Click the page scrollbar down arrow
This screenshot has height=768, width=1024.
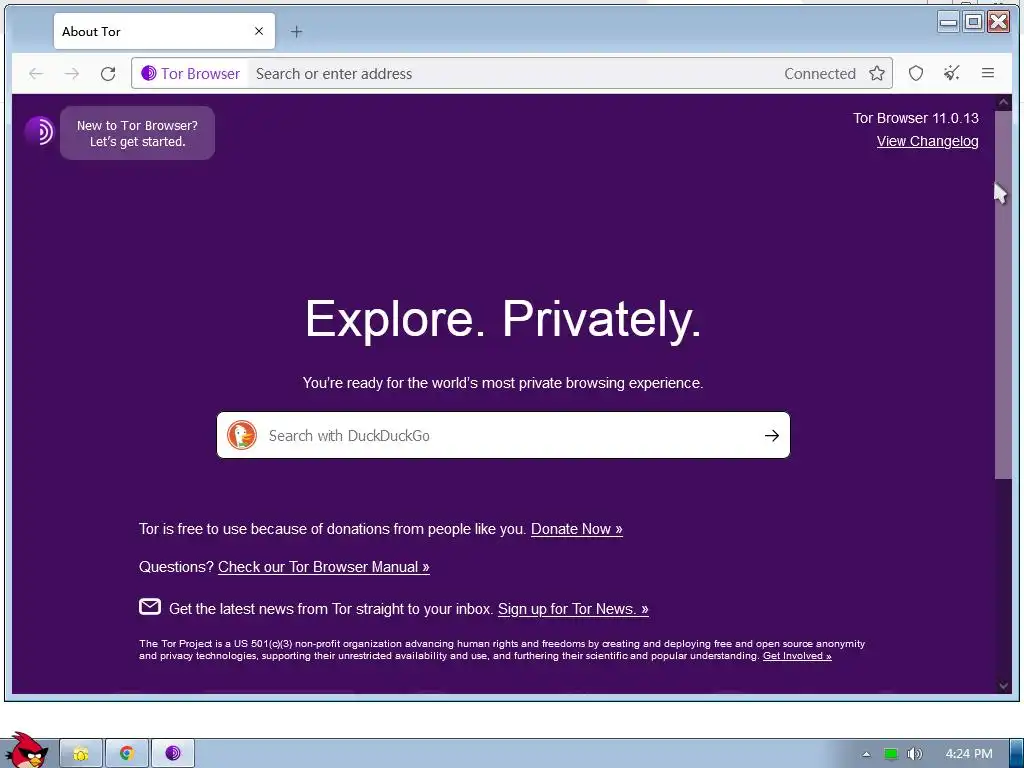1003,685
